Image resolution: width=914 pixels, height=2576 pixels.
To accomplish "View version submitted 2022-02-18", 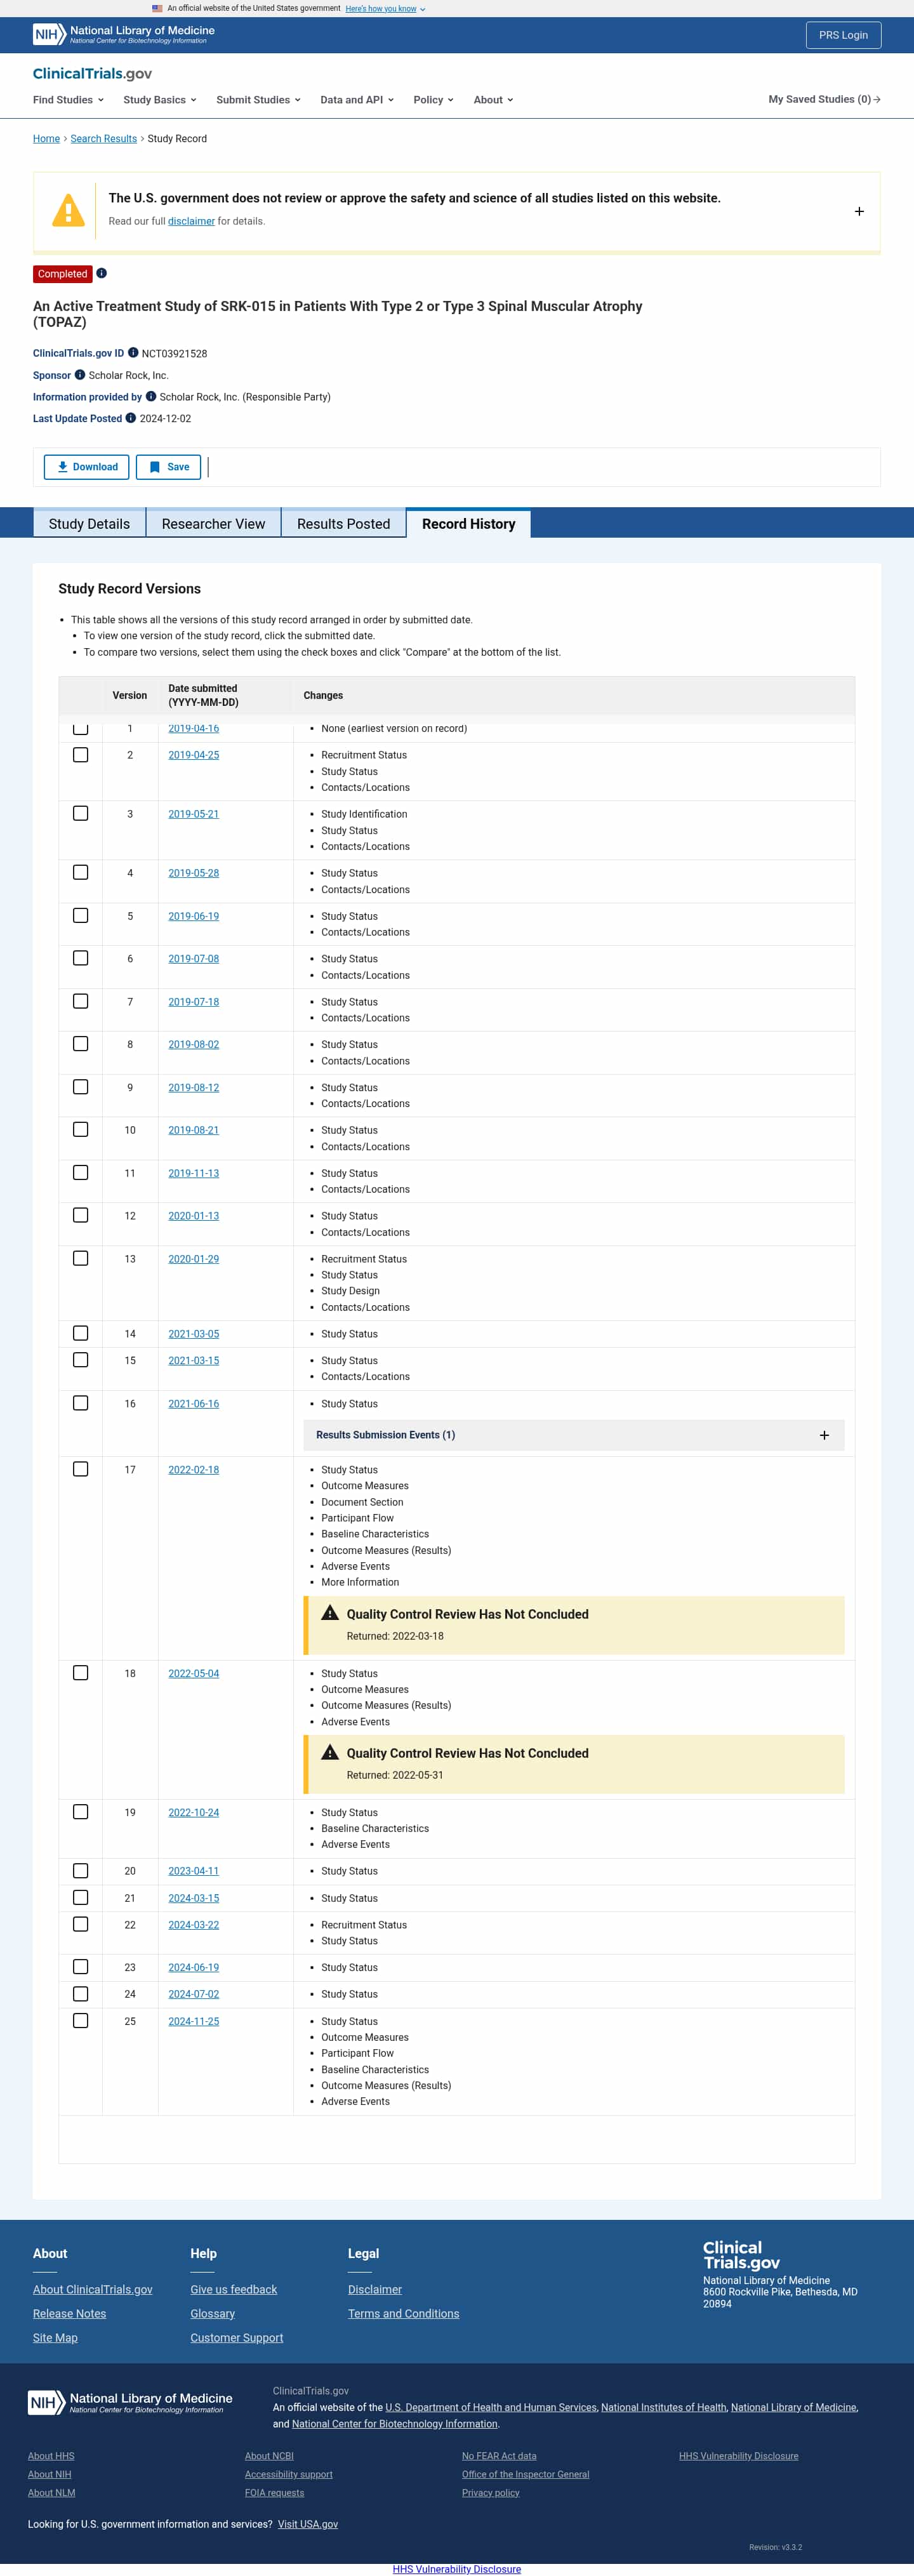I will pos(193,1469).
